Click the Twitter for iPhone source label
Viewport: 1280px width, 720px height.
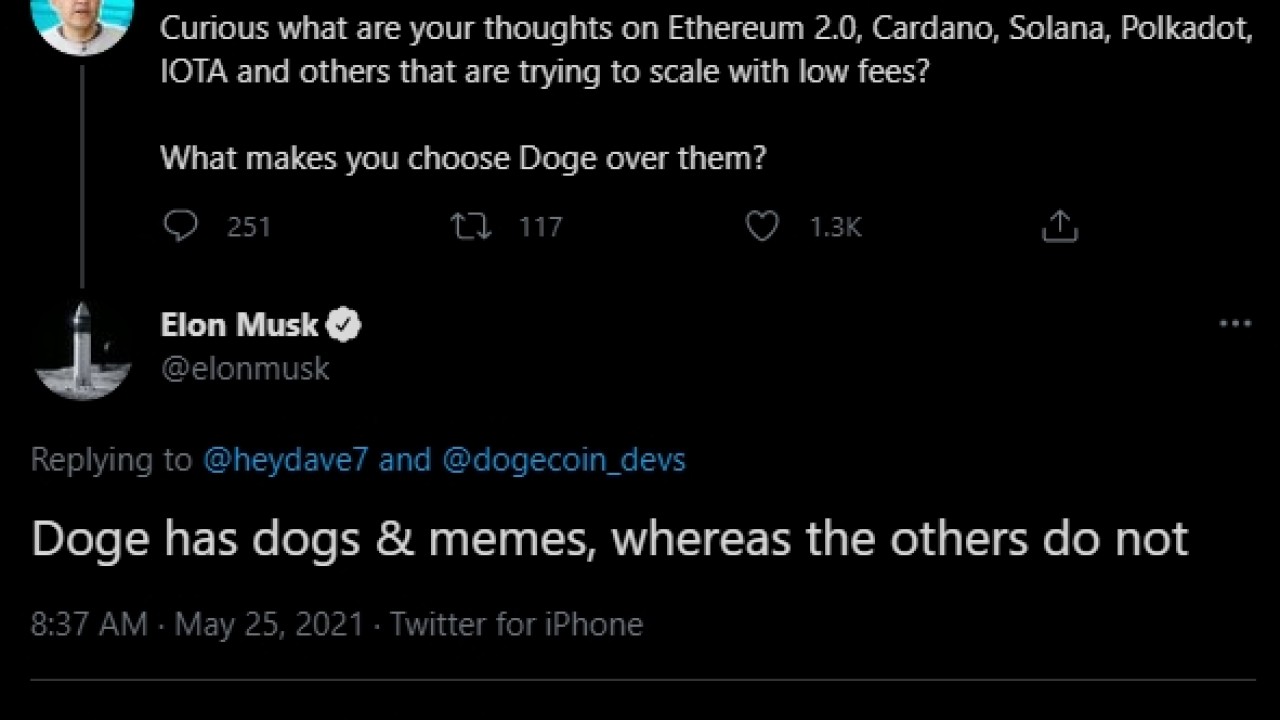516,625
